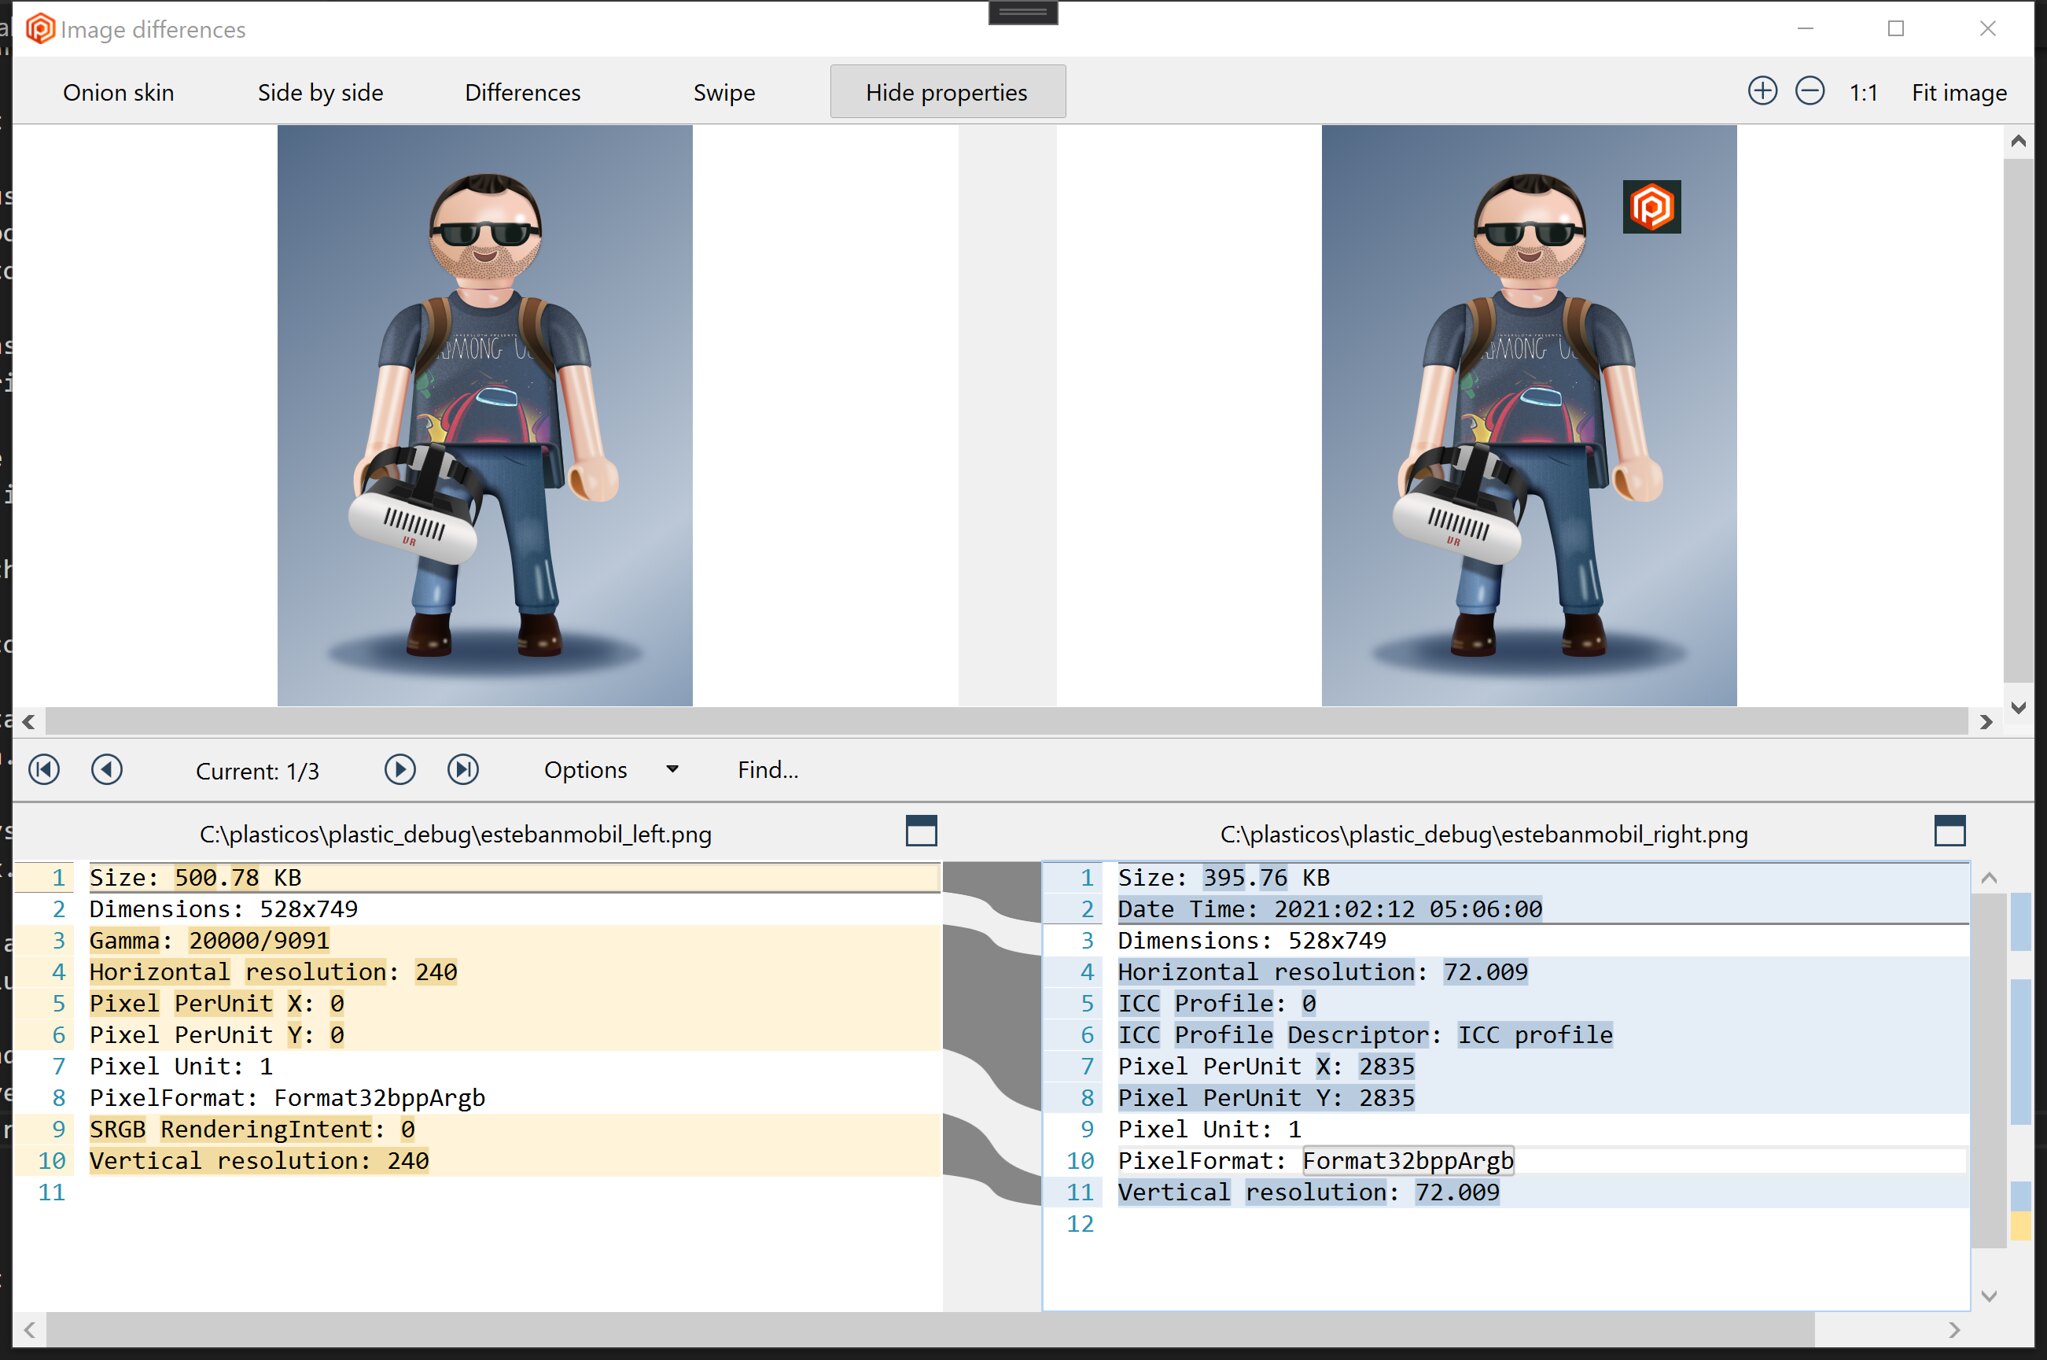Open the Differences view
Image resolution: width=2047 pixels, height=1360 pixels.
coord(522,92)
